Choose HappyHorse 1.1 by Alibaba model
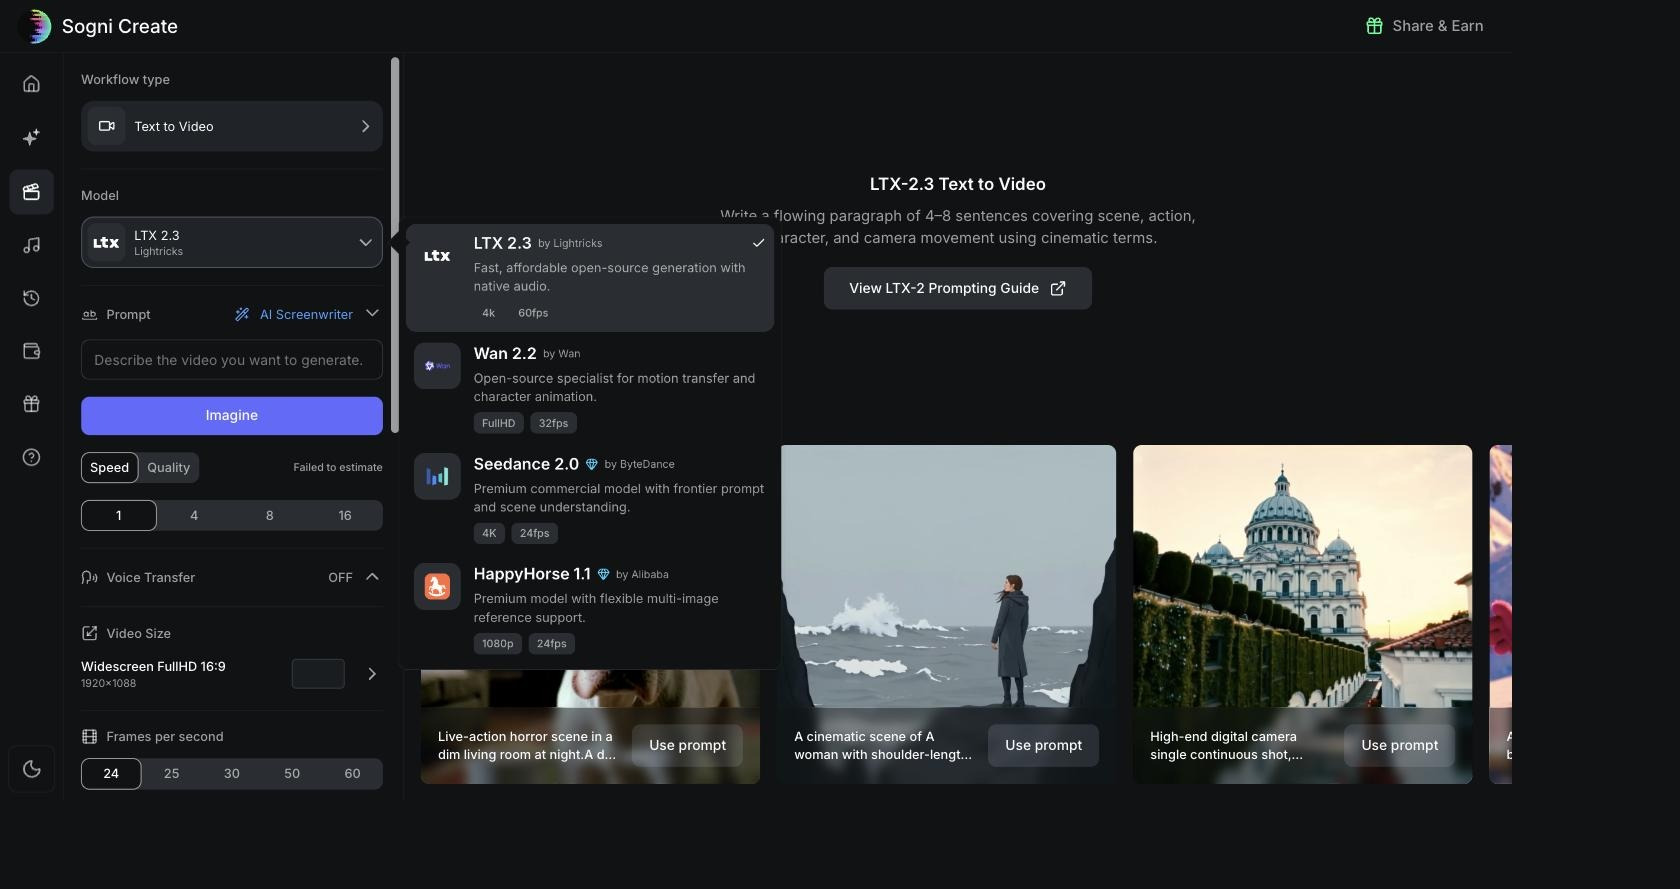Viewport: 1680px width, 889px height. click(590, 607)
